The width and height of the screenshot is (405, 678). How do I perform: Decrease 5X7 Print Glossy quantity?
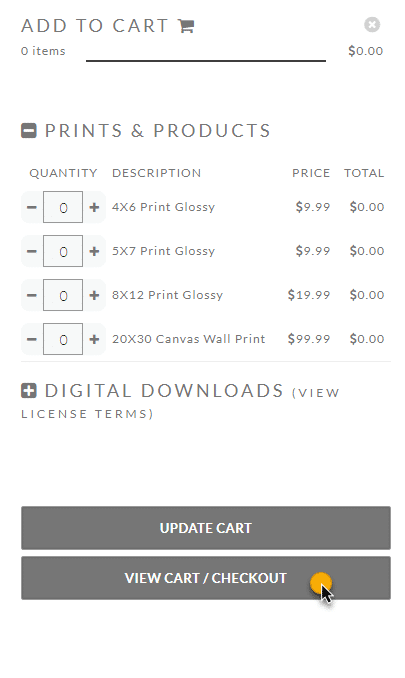click(x=32, y=251)
